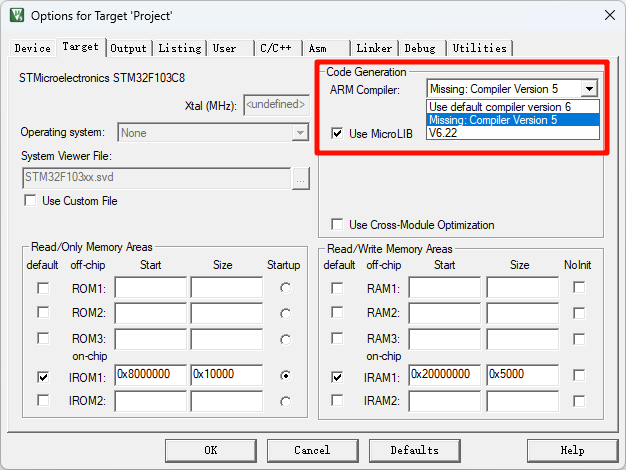The height and width of the screenshot is (470, 626).
Task: Uncheck the IROM1 default checkbox
Action: tap(42, 377)
